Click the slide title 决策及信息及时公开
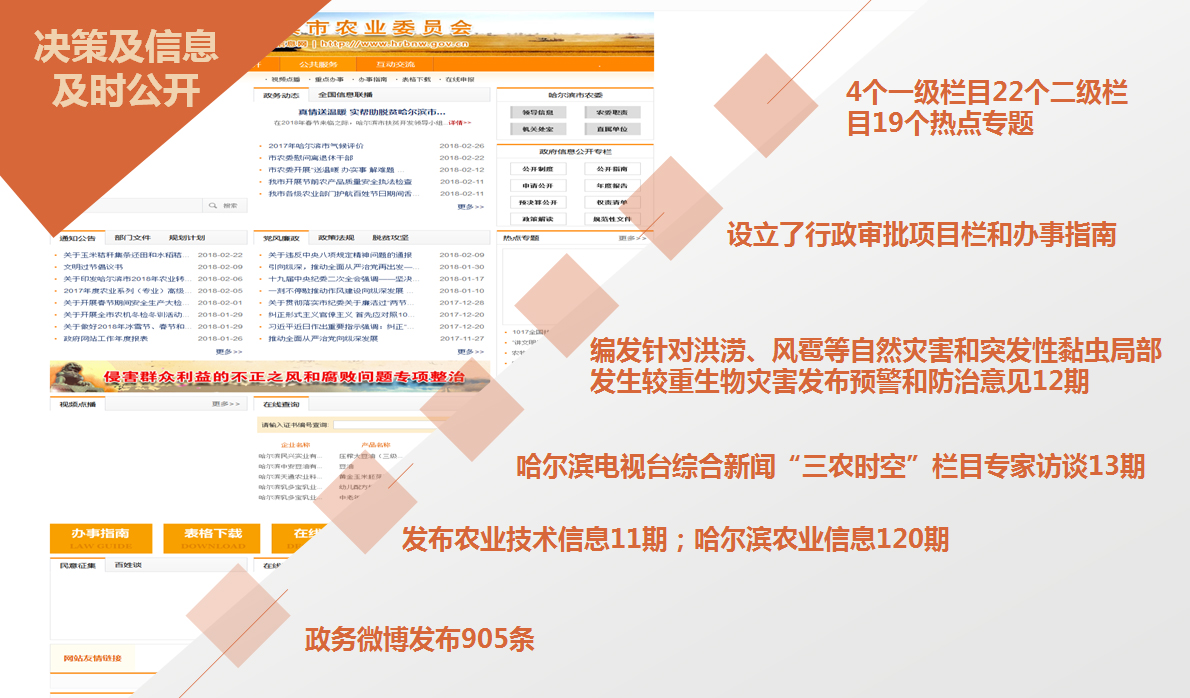The height and width of the screenshot is (698, 1190). 126,68
